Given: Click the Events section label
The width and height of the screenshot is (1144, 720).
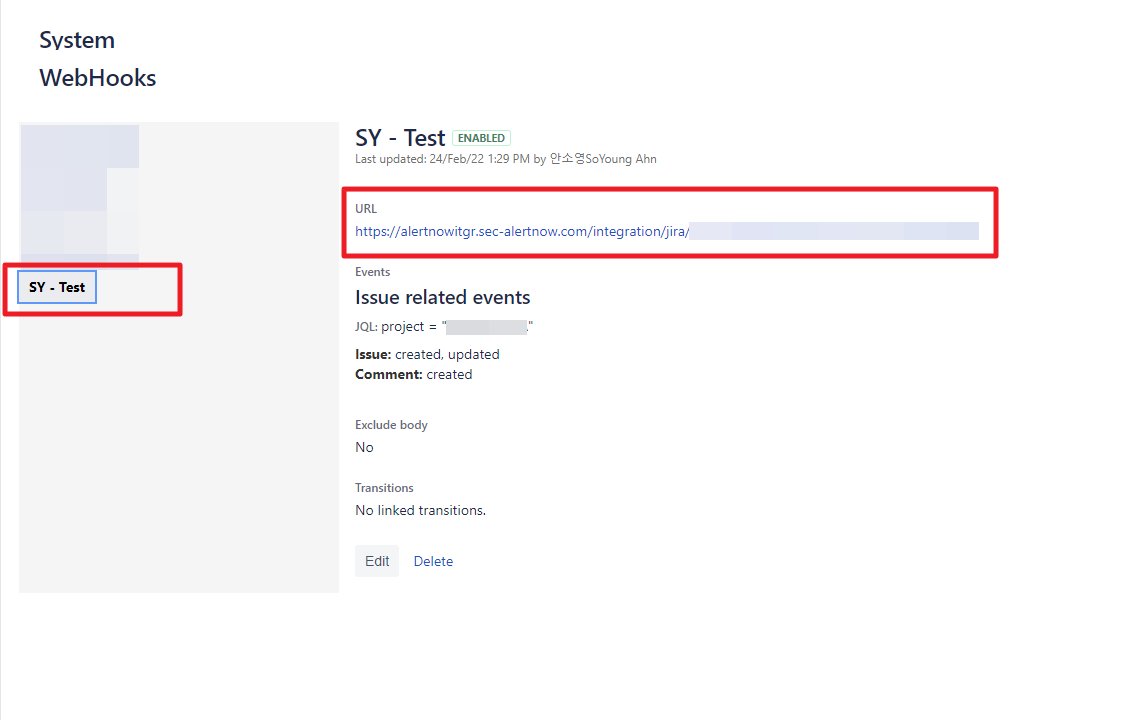Looking at the screenshot, I should click(372, 272).
